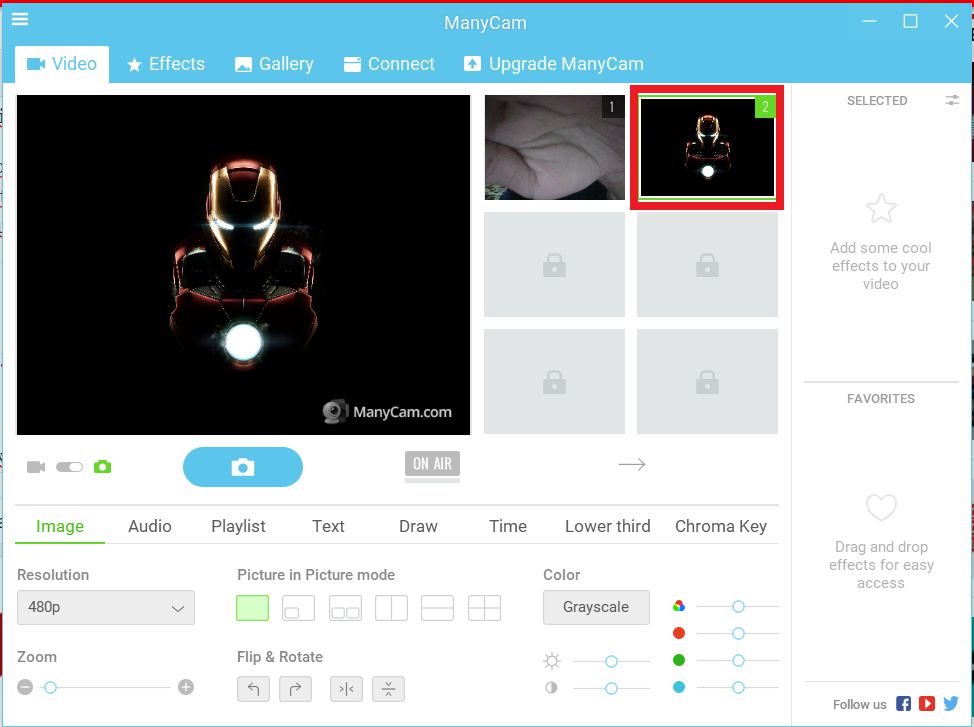Image resolution: width=974 pixels, height=727 pixels.
Task: Rotate video left
Action: (253, 688)
